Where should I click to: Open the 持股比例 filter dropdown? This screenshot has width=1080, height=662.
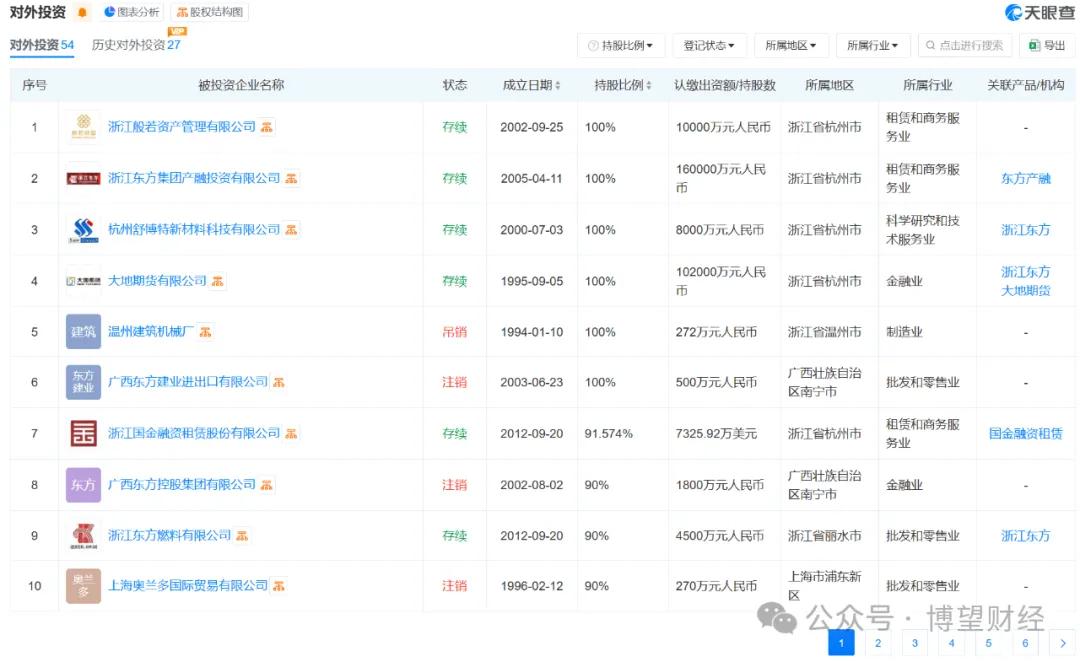coord(621,45)
